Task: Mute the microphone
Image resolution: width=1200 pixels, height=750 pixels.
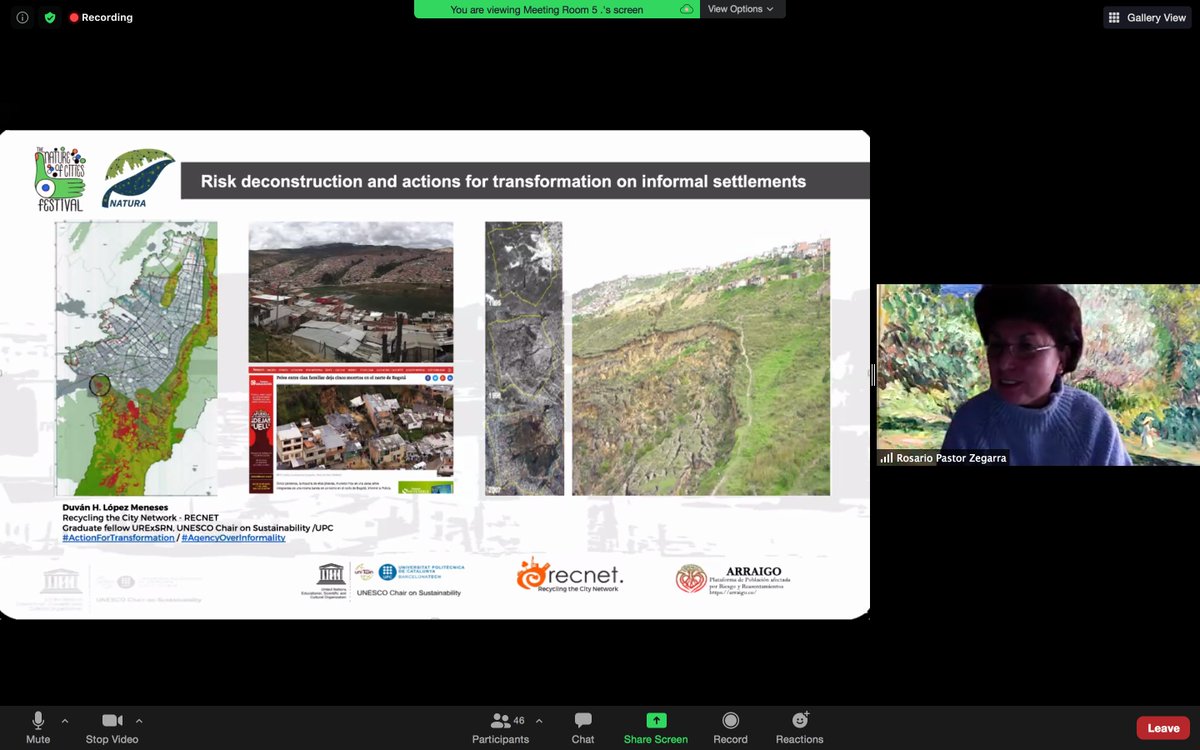Action: (38, 728)
